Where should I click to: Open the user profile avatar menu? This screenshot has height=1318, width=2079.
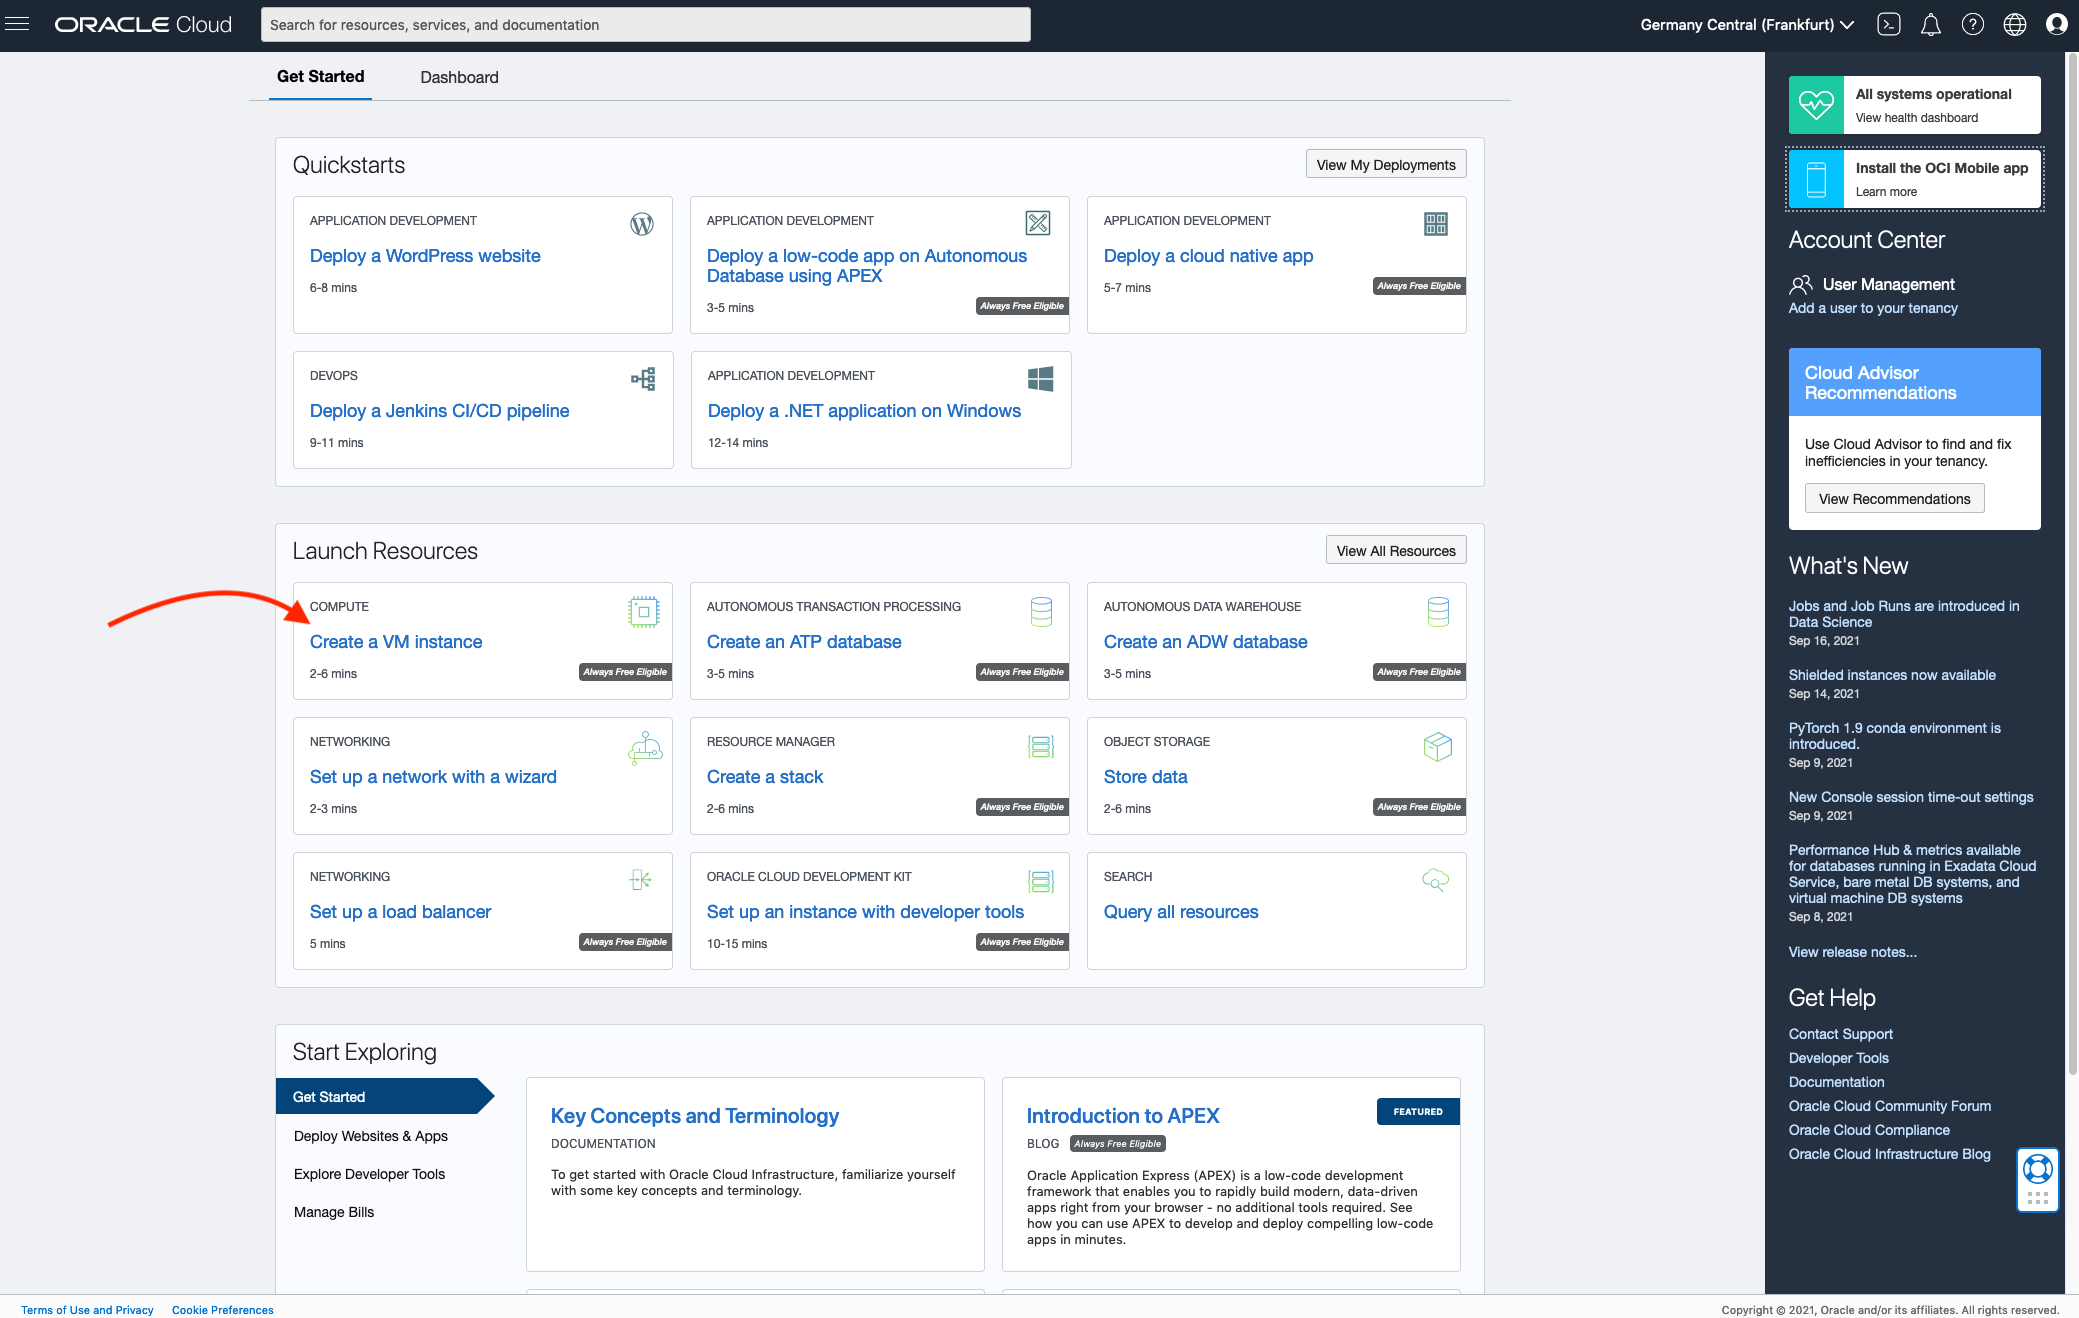[x=2056, y=24]
